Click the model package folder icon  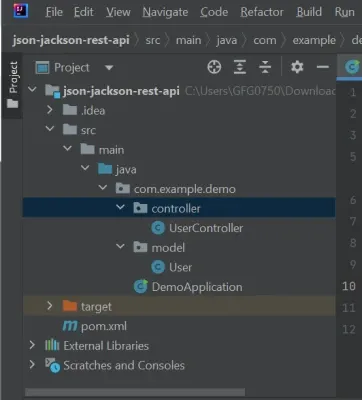click(140, 247)
